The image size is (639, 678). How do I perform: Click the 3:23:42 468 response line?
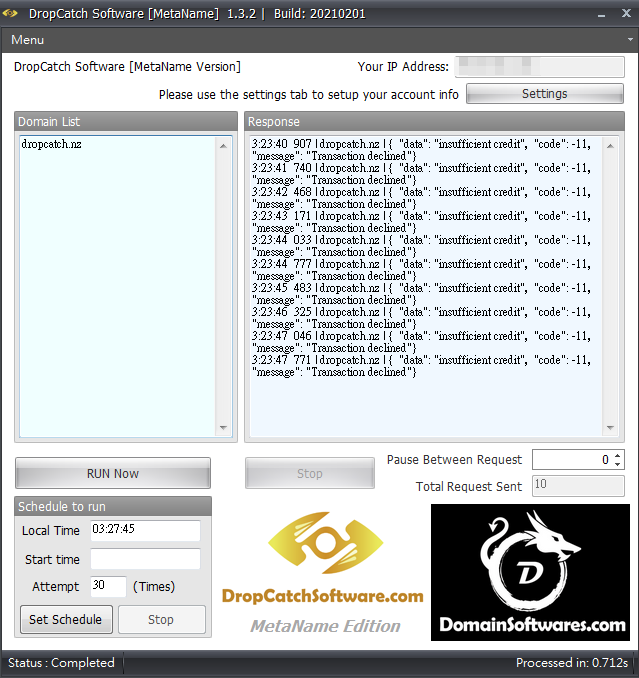[421, 198]
